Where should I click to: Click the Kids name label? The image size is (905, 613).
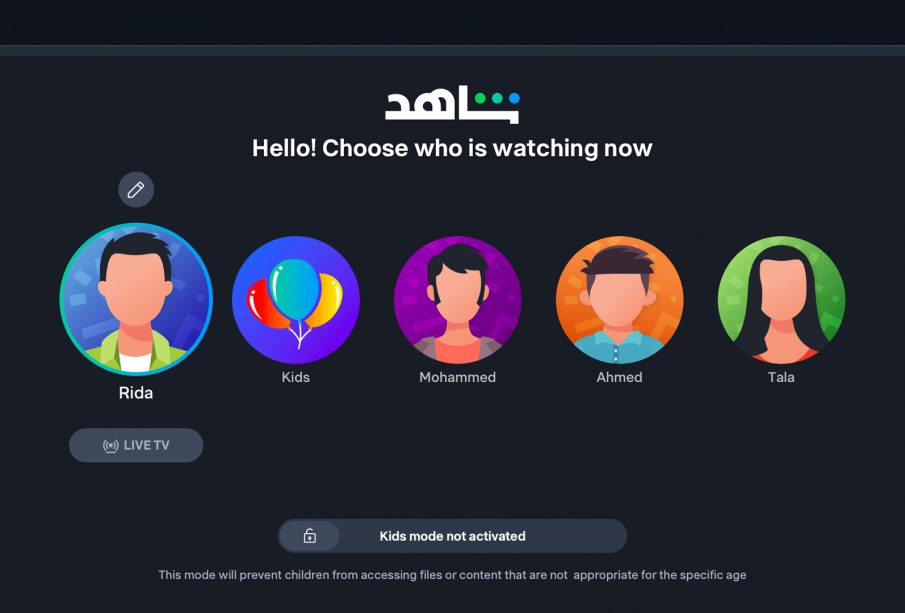click(x=296, y=377)
